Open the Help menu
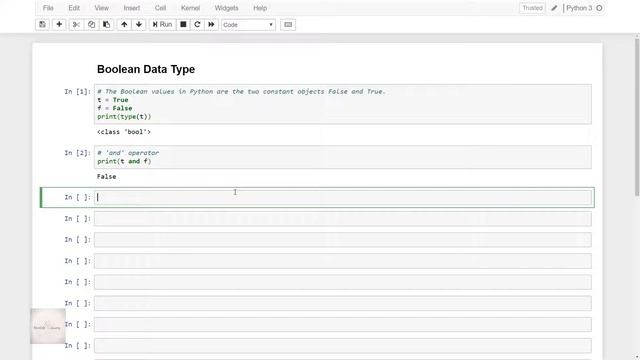The height and width of the screenshot is (360, 640). coord(260,8)
